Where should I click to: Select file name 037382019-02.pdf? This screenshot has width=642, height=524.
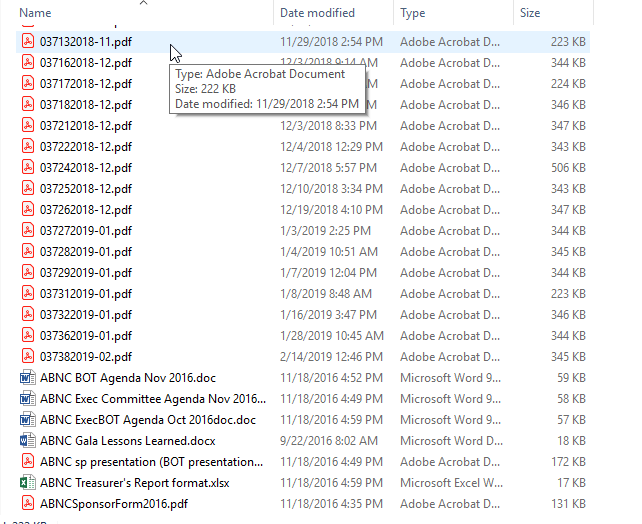pos(86,357)
